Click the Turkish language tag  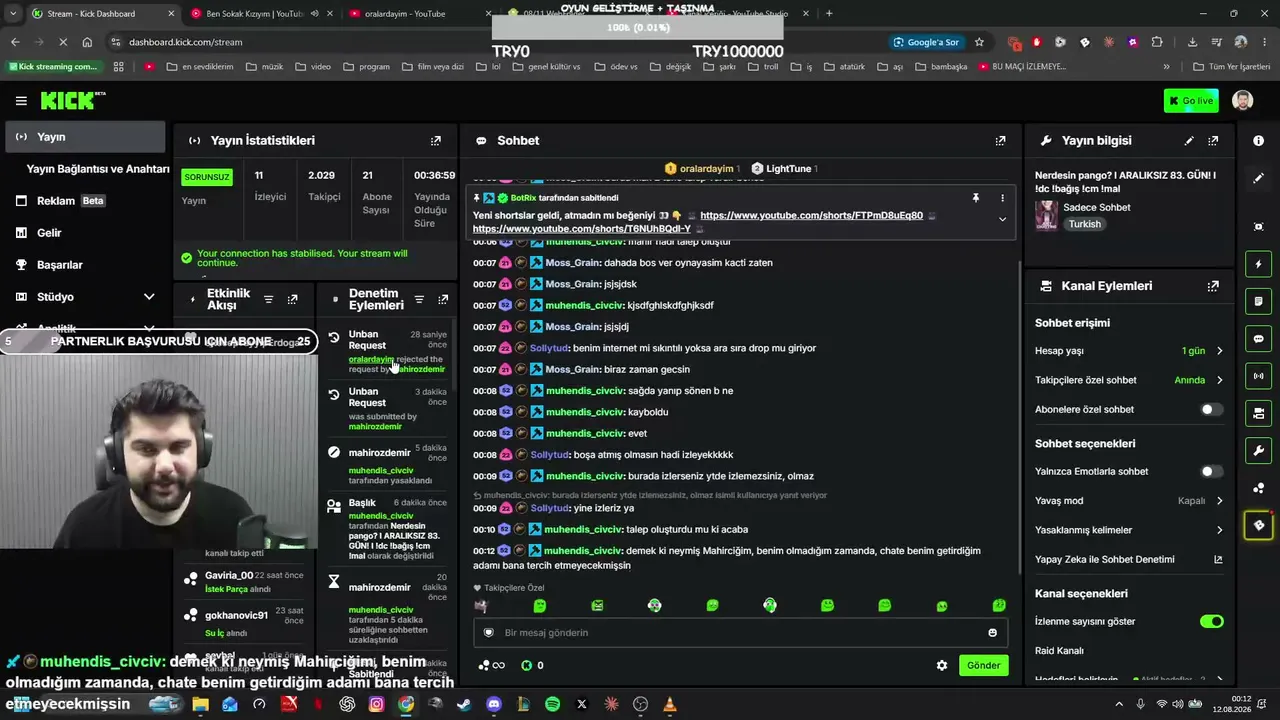1084,224
